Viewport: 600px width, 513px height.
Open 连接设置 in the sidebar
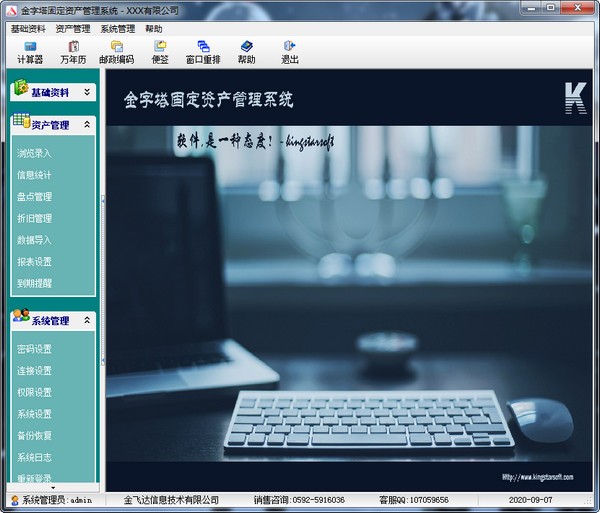click(x=34, y=371)
